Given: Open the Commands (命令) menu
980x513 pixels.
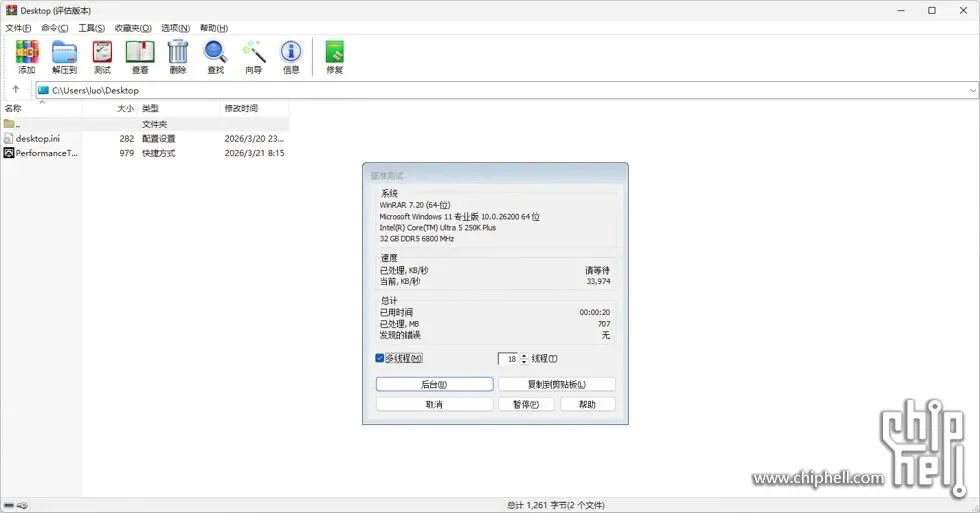Looking at the screenshot, I should (x=54, y=28).
